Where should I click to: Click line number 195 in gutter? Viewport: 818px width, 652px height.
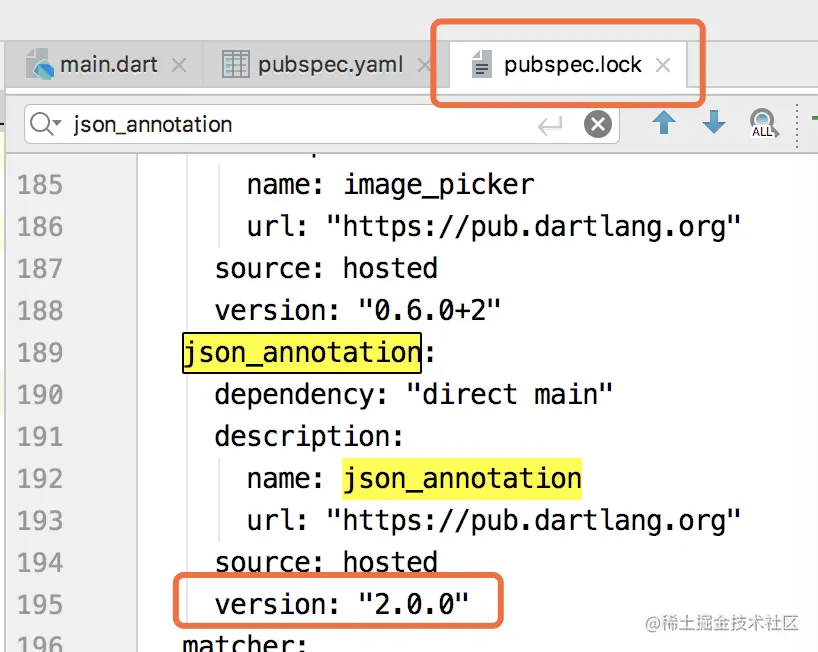click(x=40, y=605)
